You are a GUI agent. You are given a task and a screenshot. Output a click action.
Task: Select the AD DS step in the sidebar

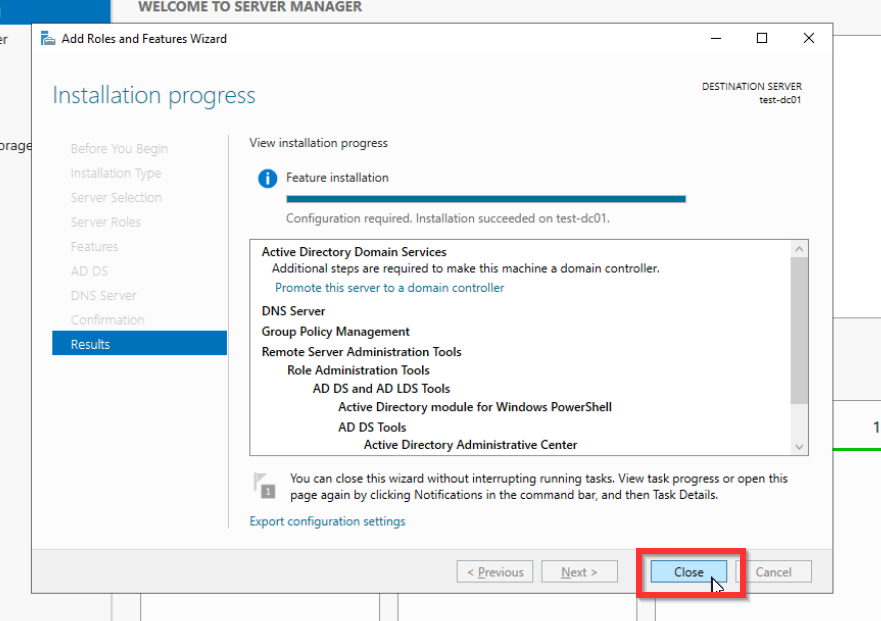89,271
